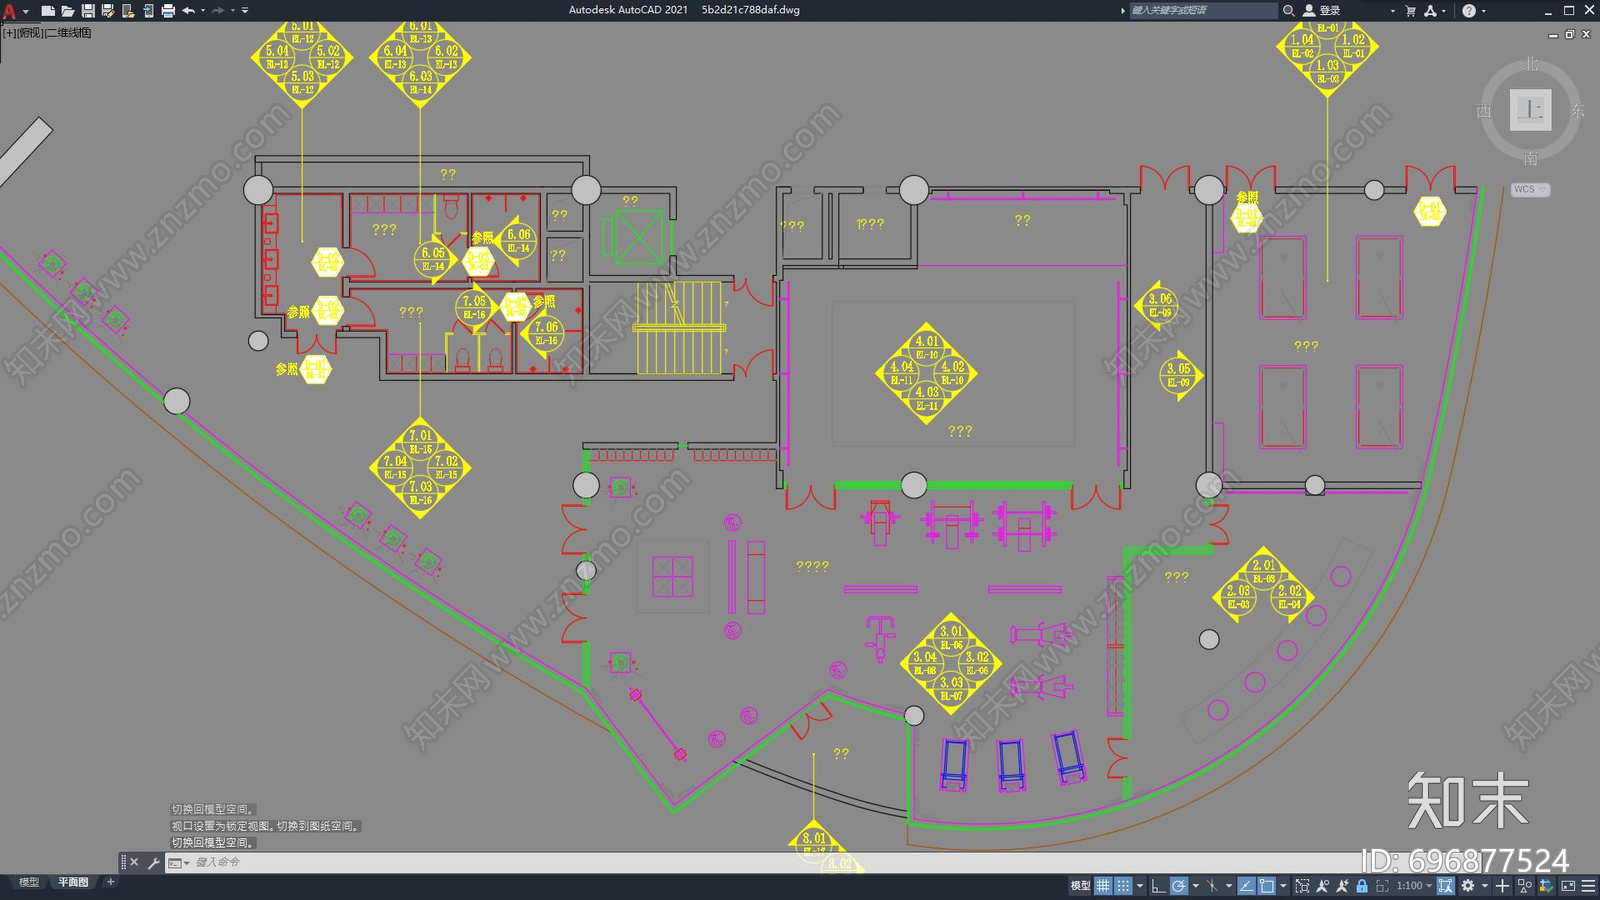
Task: Create a new drawing via toolbar
Action: pyautogui.click(x=48, y=11)
